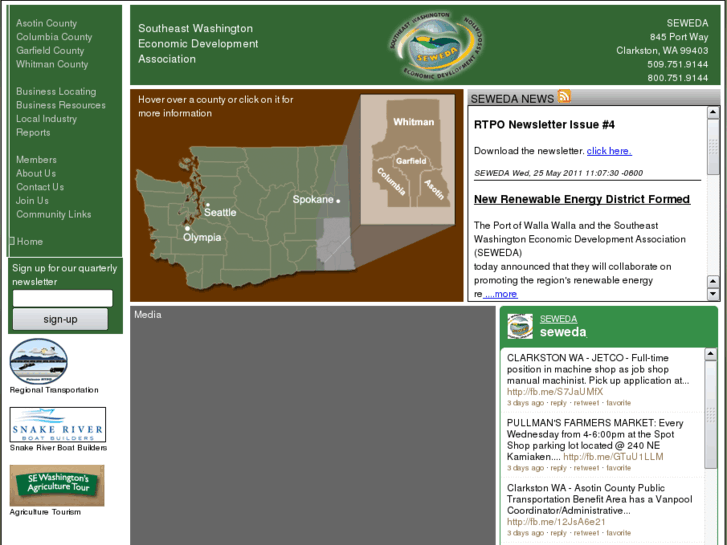Screen dimensions: 727x545
Task: Click Seattle label on Washington map
Action: pyautogui.click(x=220, y=212)
